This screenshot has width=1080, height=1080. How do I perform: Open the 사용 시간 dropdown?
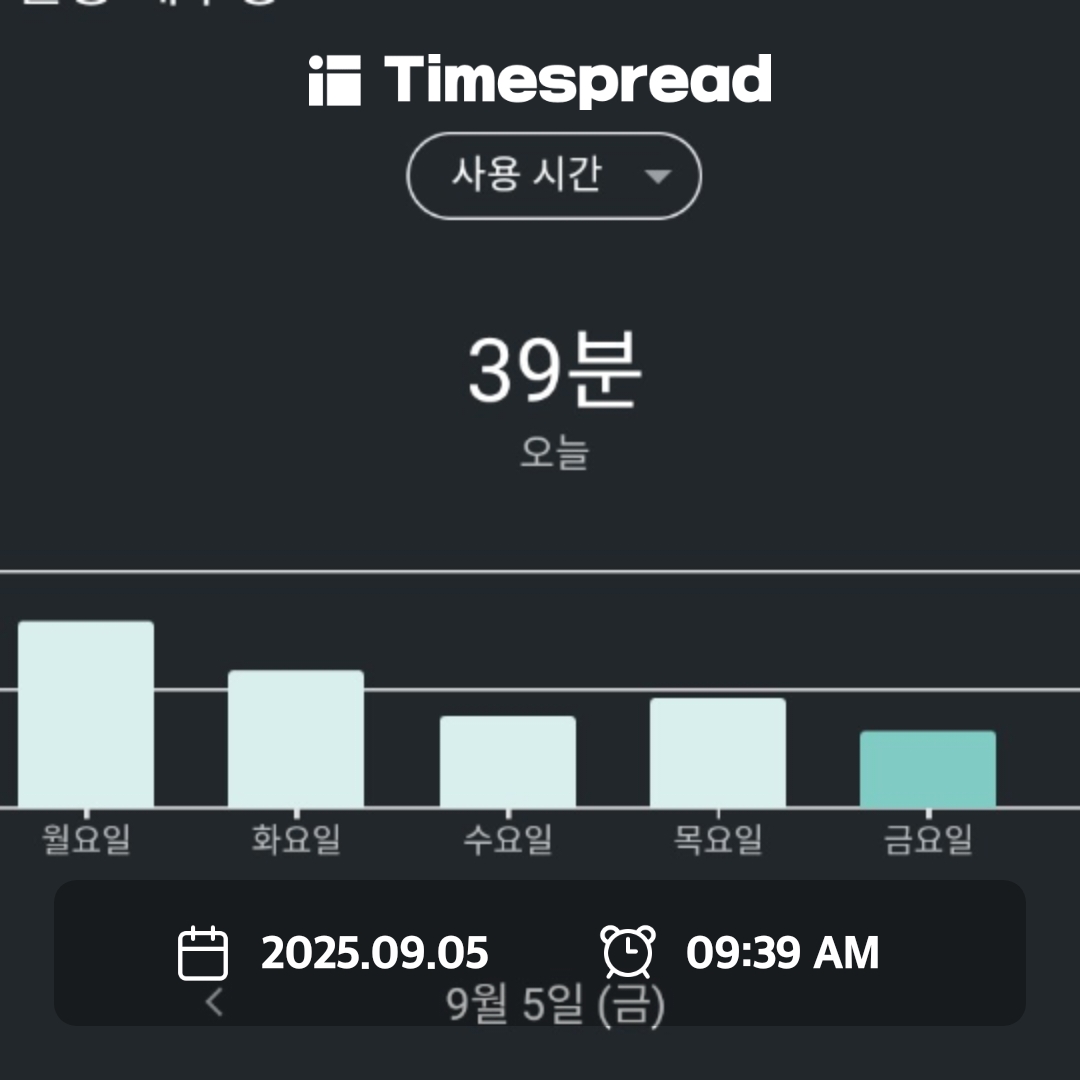pos(554,176)
